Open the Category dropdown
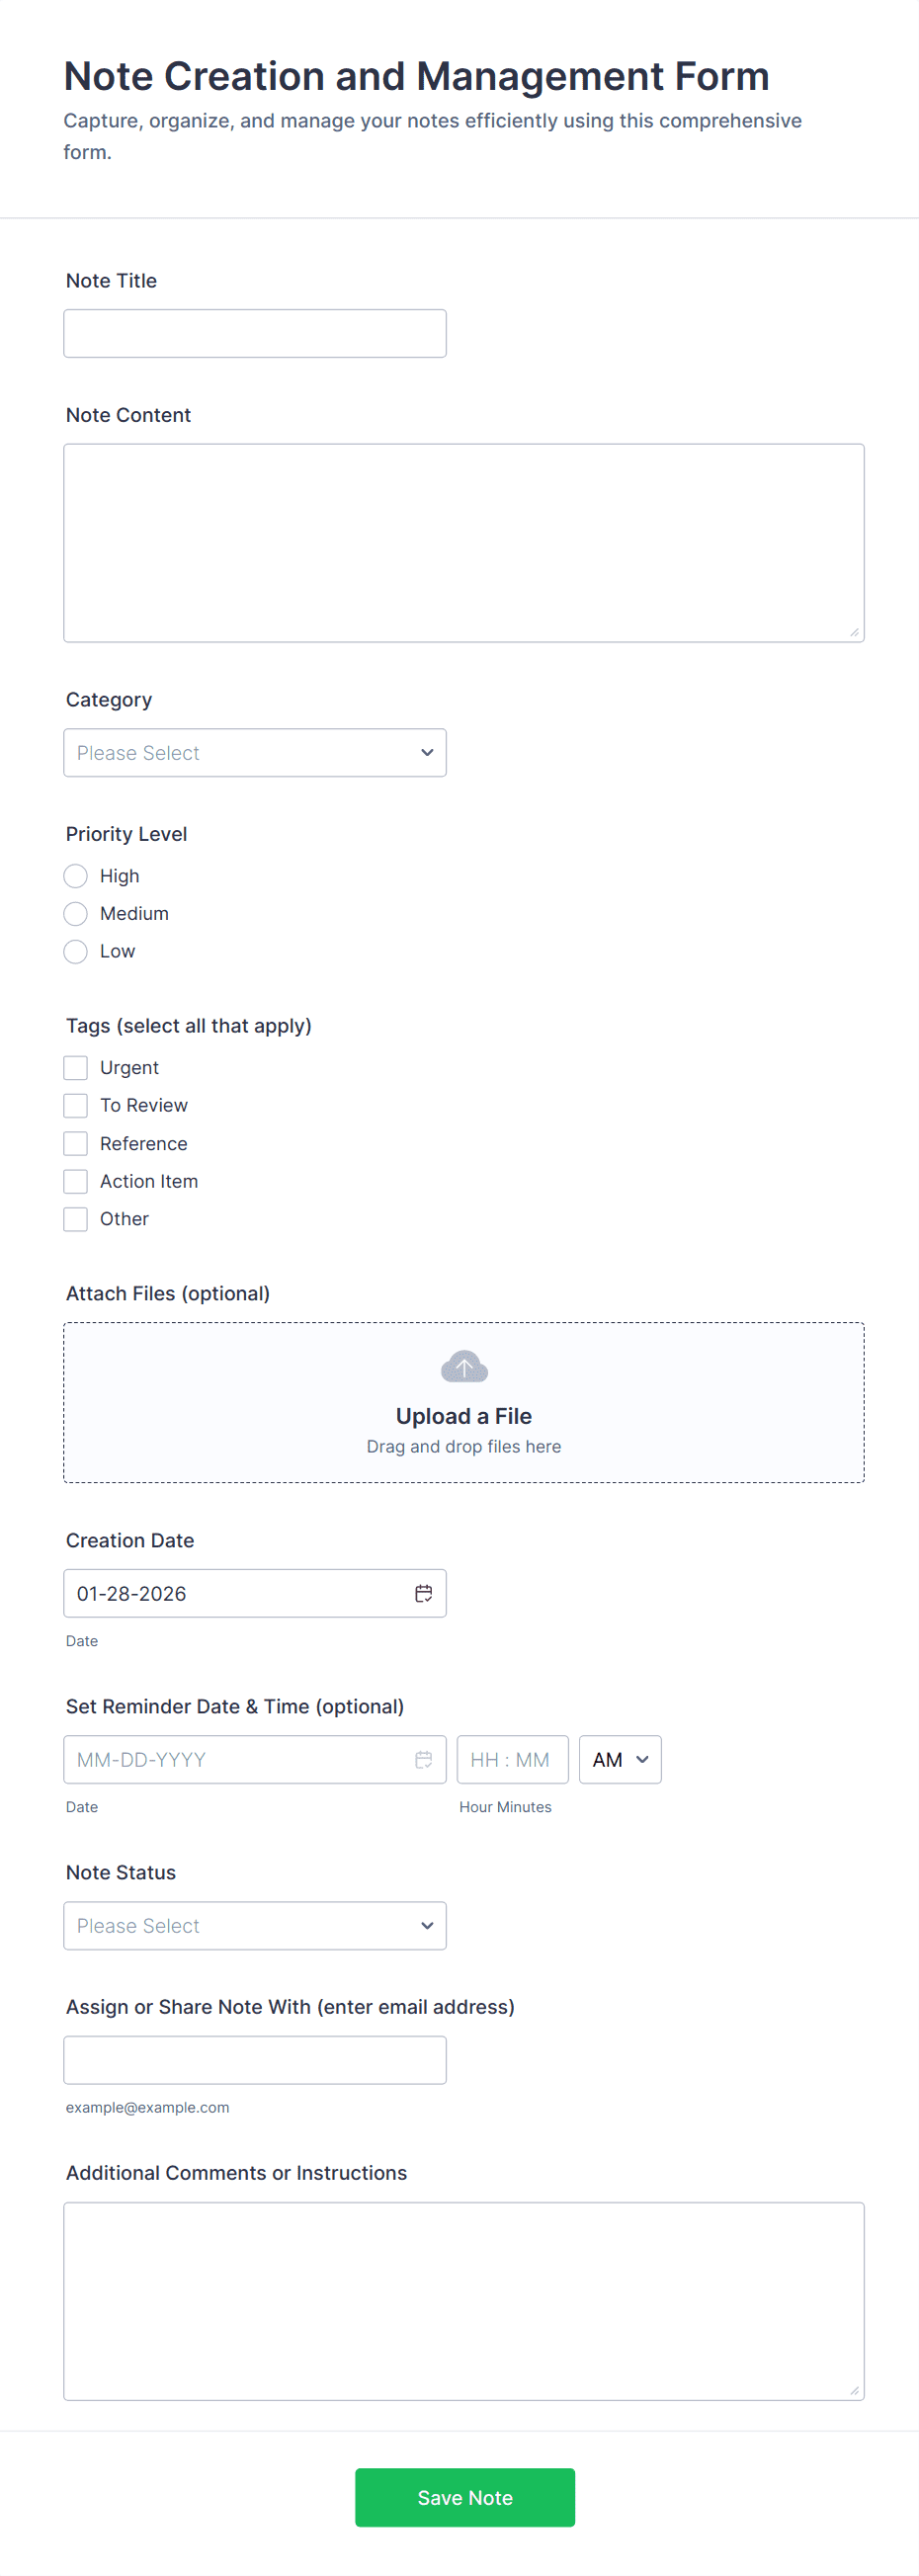919x2576 pixels. (254, 752)
